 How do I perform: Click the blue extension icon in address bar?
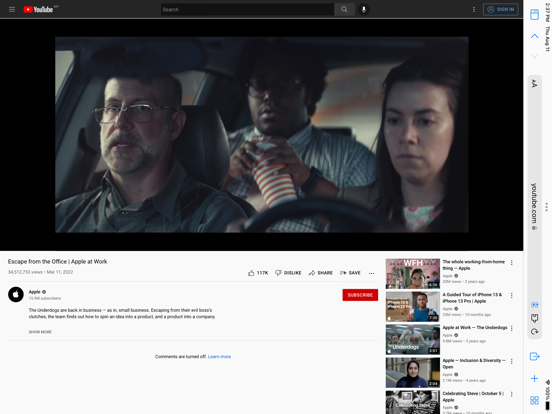tap(534, 305)
